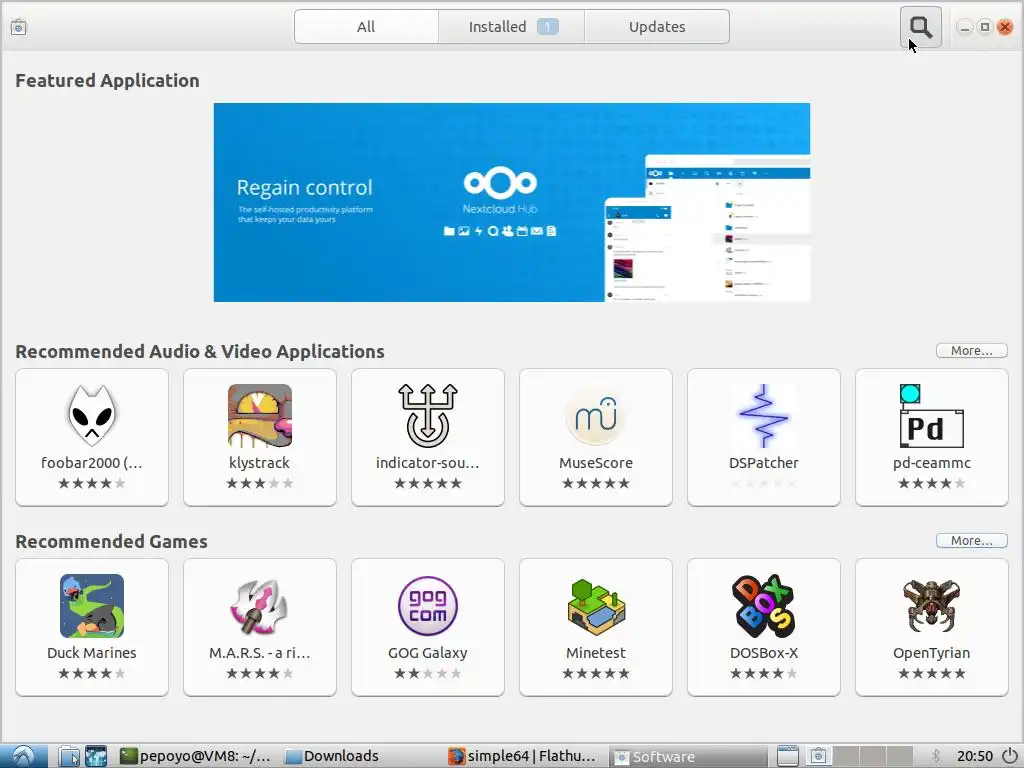This screenshot has width=1024, height=768.
Task: Open the M.A.R.S. game icon
Action: tap(259, 606)
